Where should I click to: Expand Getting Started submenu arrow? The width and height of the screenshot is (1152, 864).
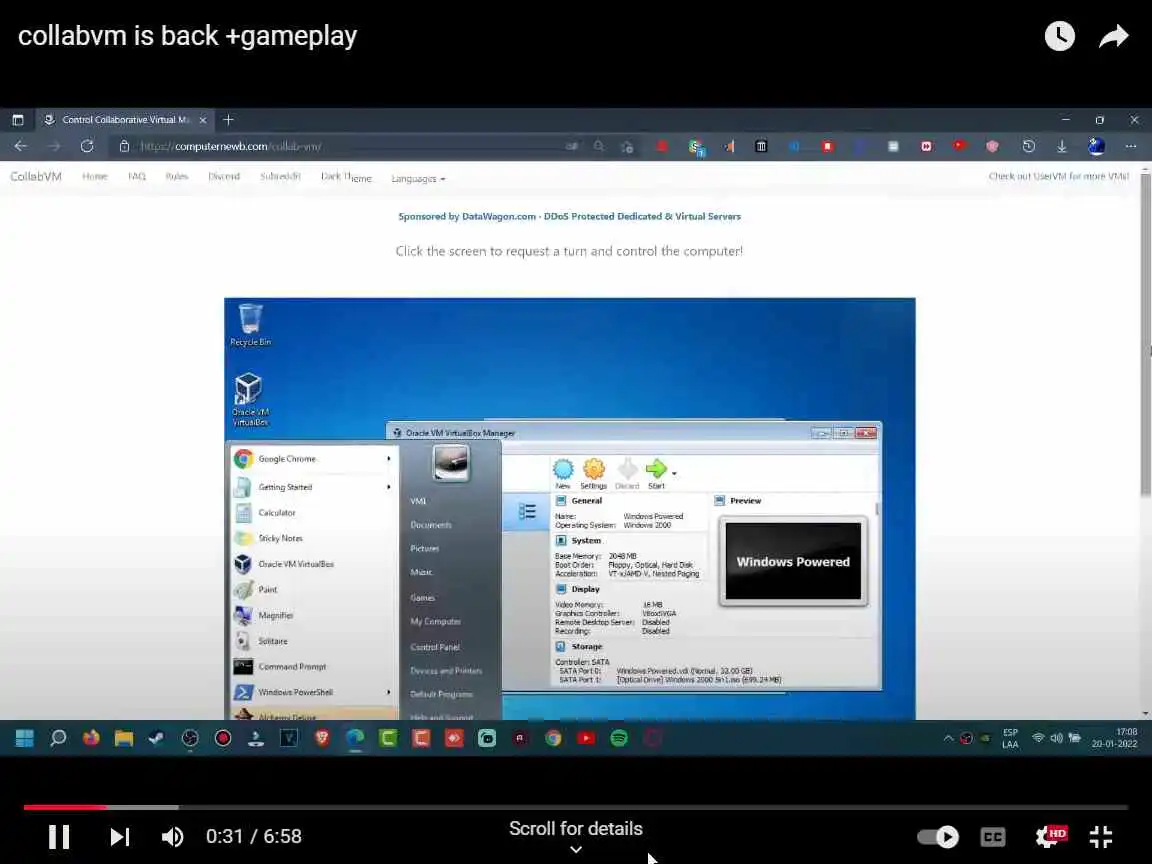pyautogui.click(x=389, y=486)
